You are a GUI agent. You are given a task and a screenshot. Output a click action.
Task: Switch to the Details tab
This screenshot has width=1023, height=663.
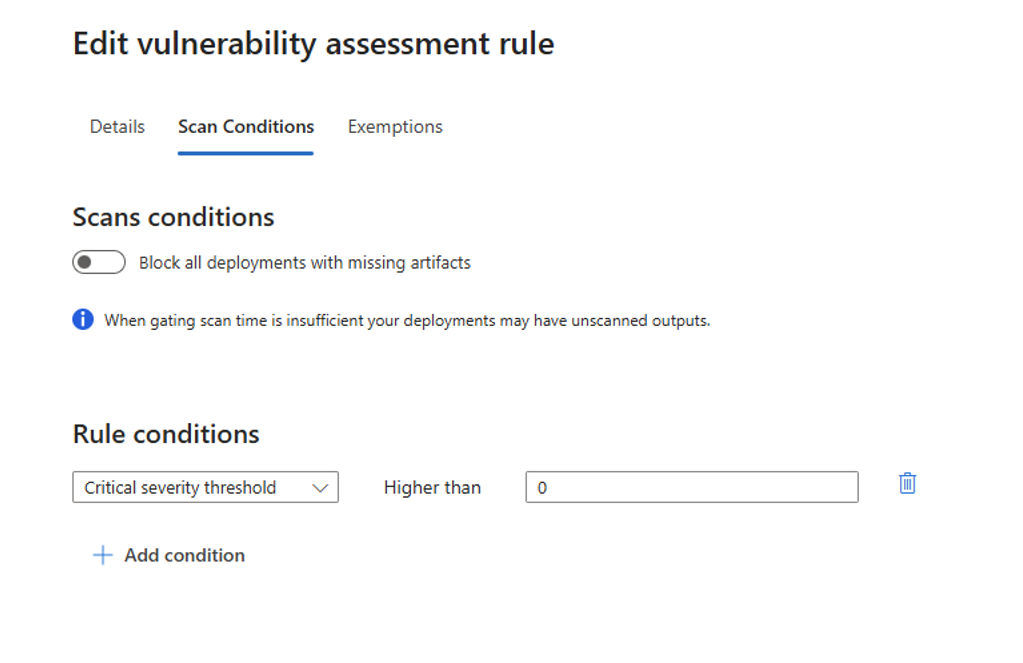click(x=117, y=127)
